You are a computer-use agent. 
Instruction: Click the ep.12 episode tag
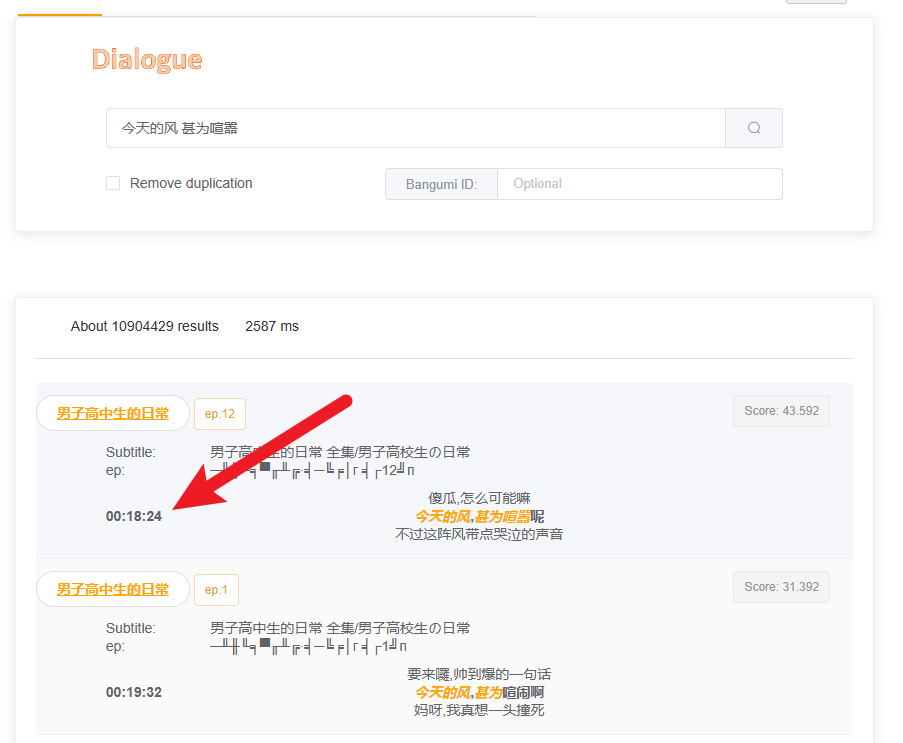(x=220, y=414)
